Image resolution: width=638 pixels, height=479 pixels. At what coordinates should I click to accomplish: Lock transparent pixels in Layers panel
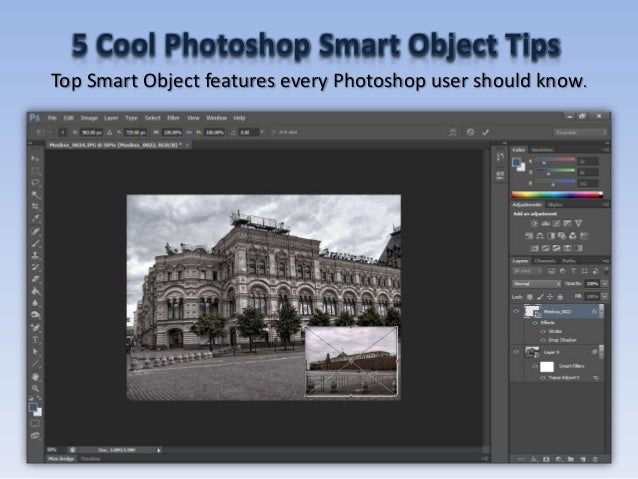530,297
